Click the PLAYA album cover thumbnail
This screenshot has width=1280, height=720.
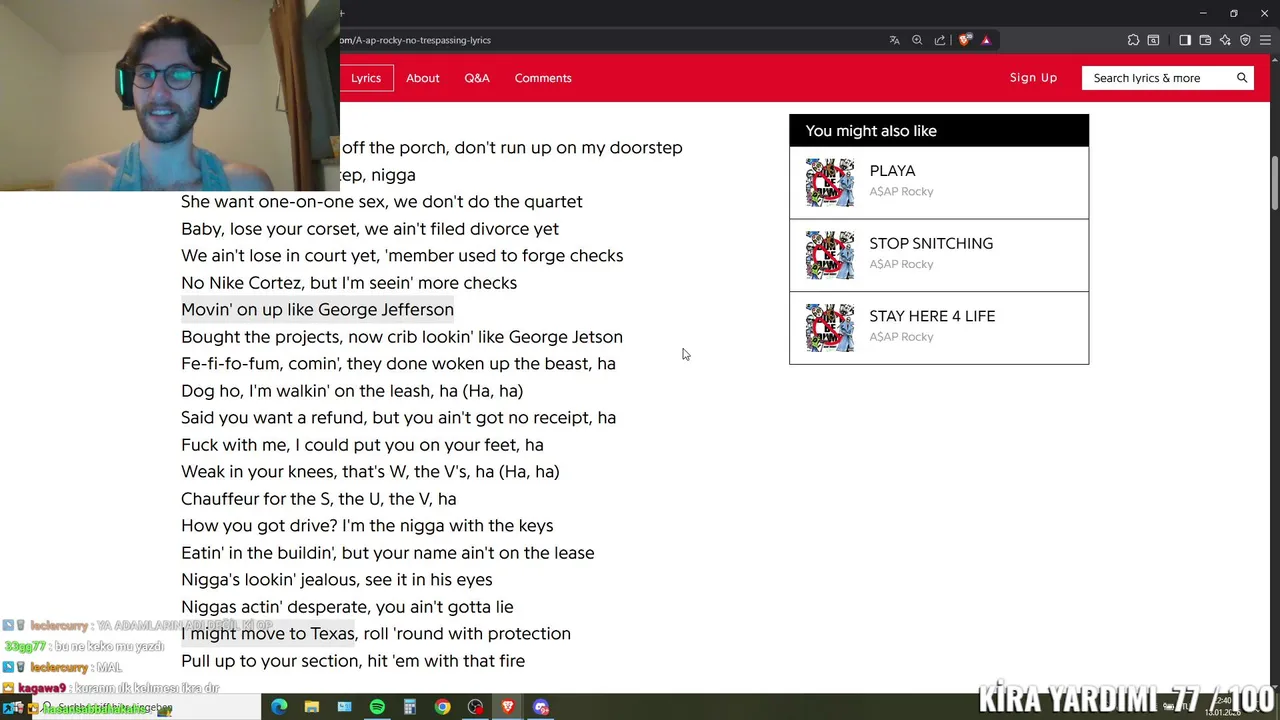[830, 182]
